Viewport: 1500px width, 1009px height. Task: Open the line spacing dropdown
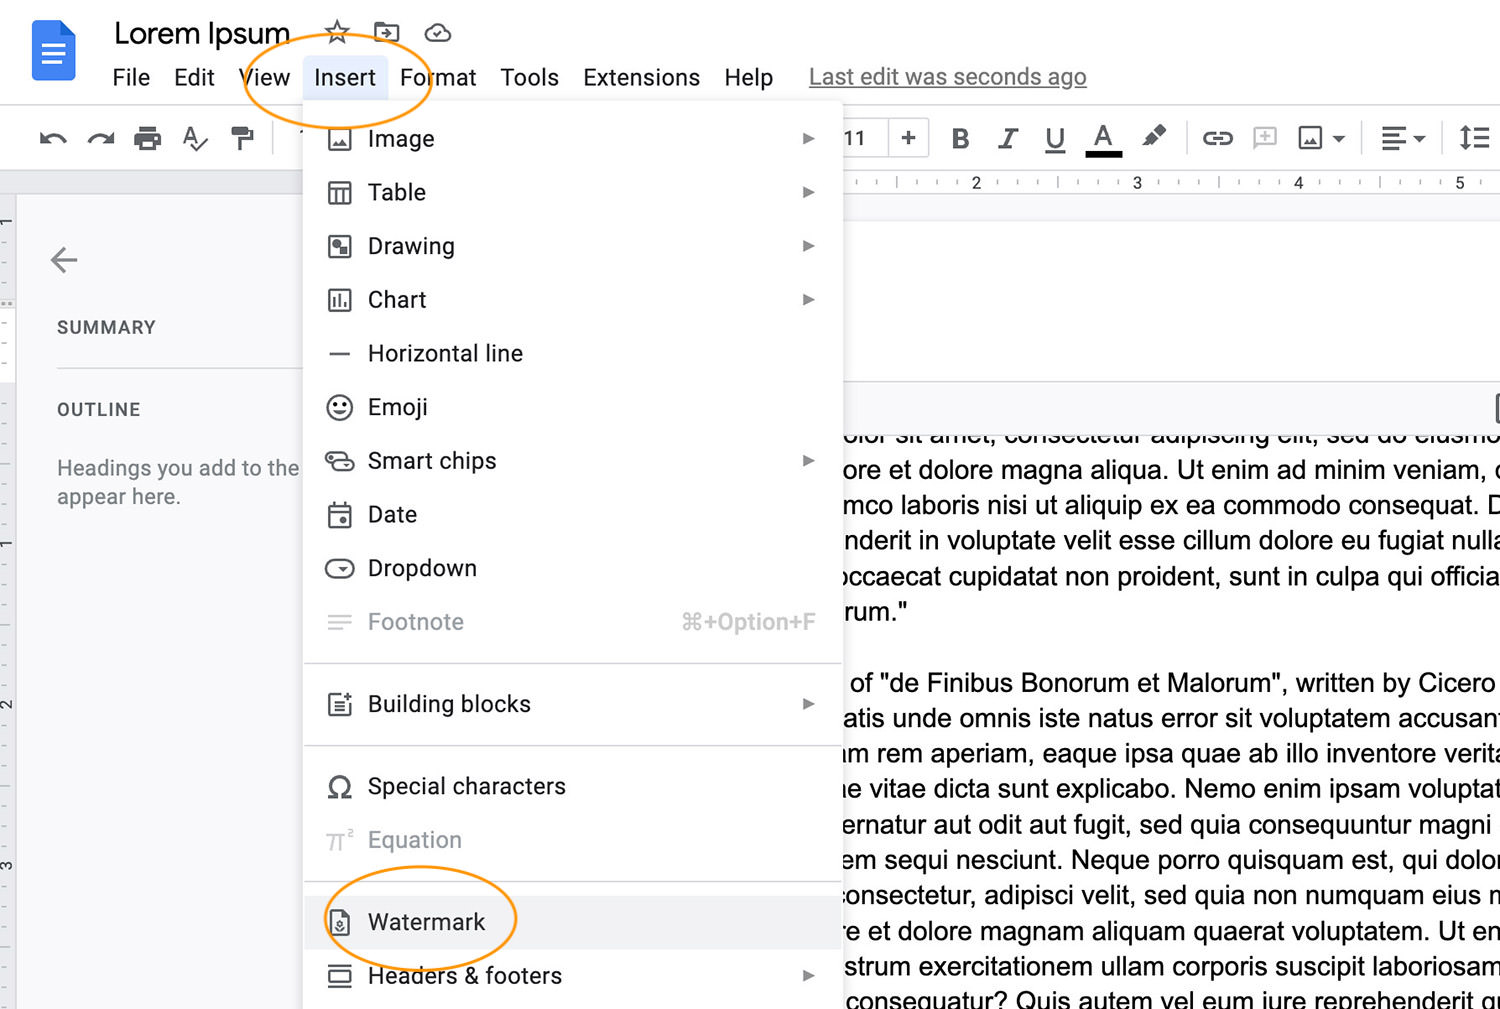(1475, 138)
